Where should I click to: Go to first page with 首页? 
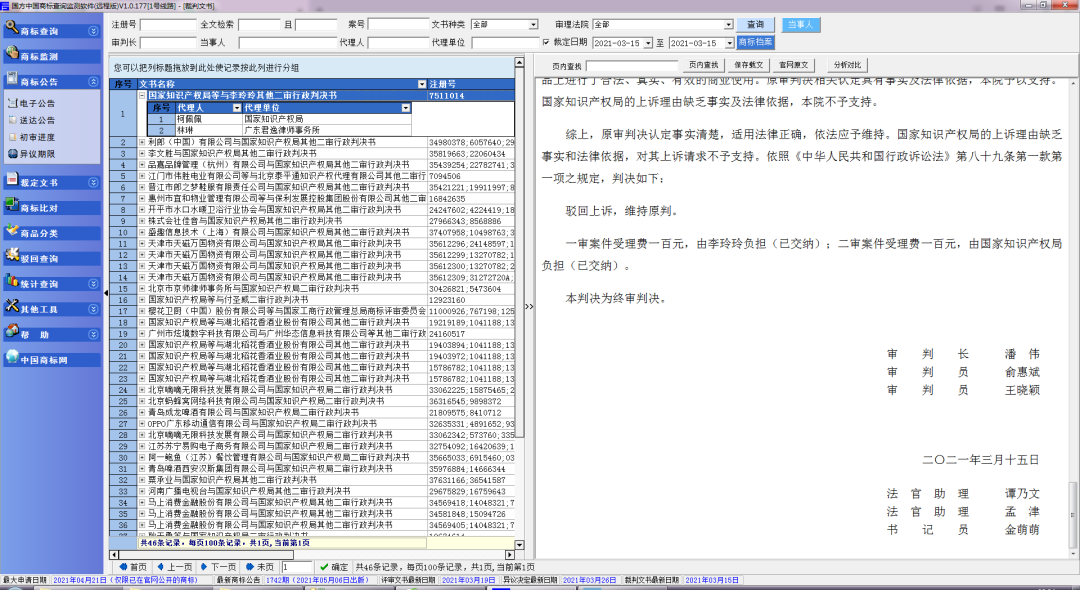point(132,567)
